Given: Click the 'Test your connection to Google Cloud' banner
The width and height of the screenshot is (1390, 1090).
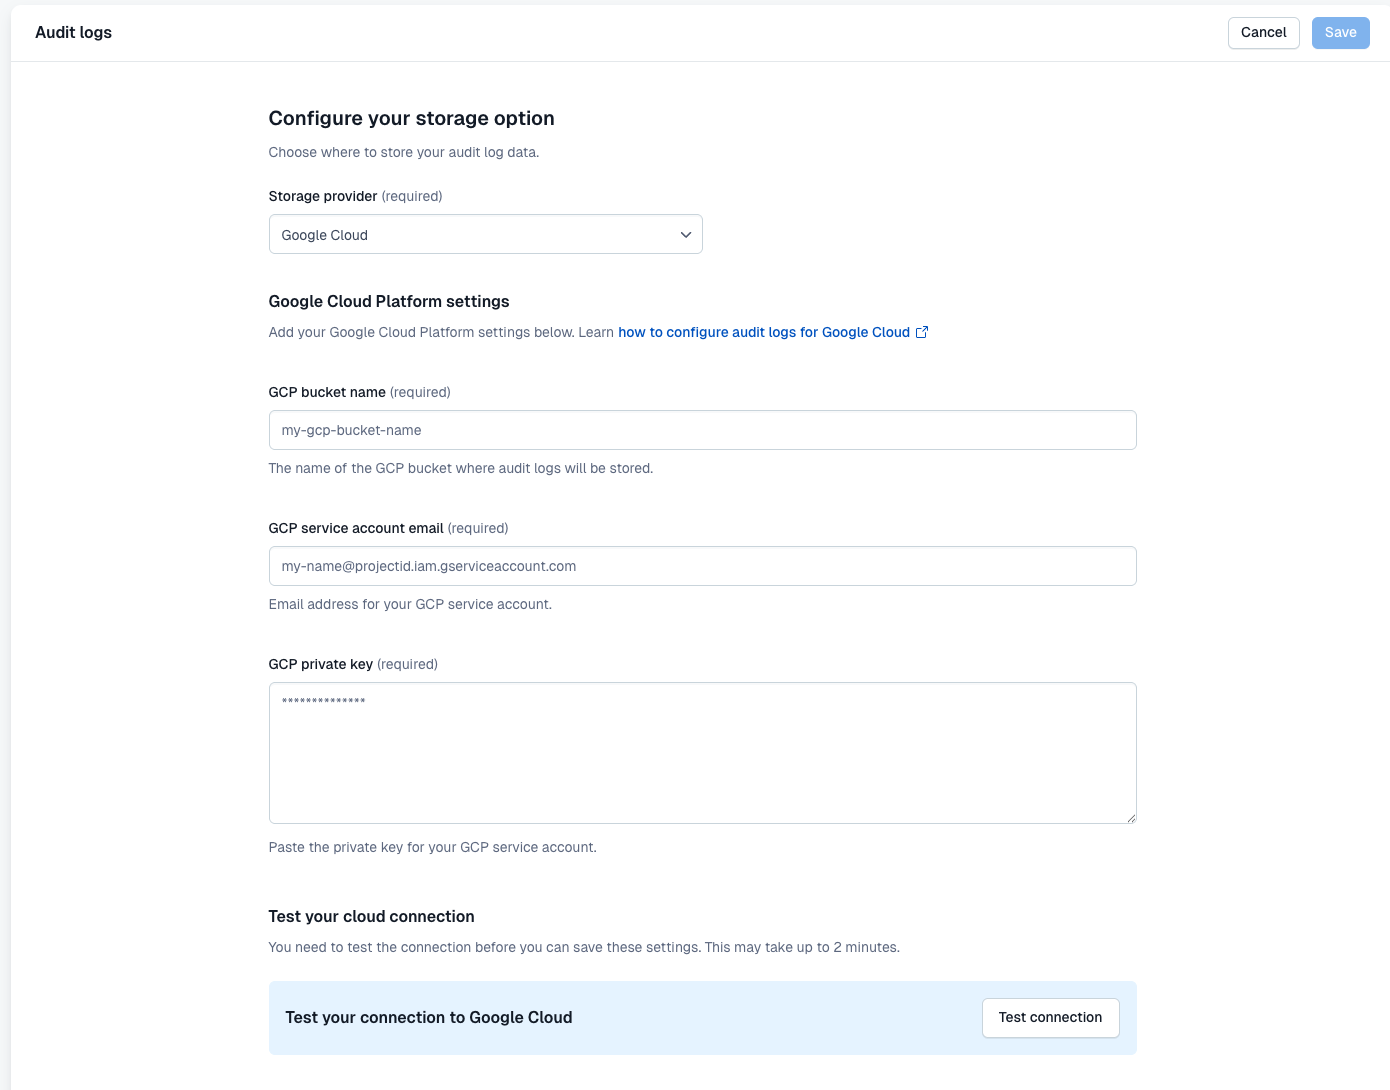Looking at the screenshot, I should [x=428, y=1017].
